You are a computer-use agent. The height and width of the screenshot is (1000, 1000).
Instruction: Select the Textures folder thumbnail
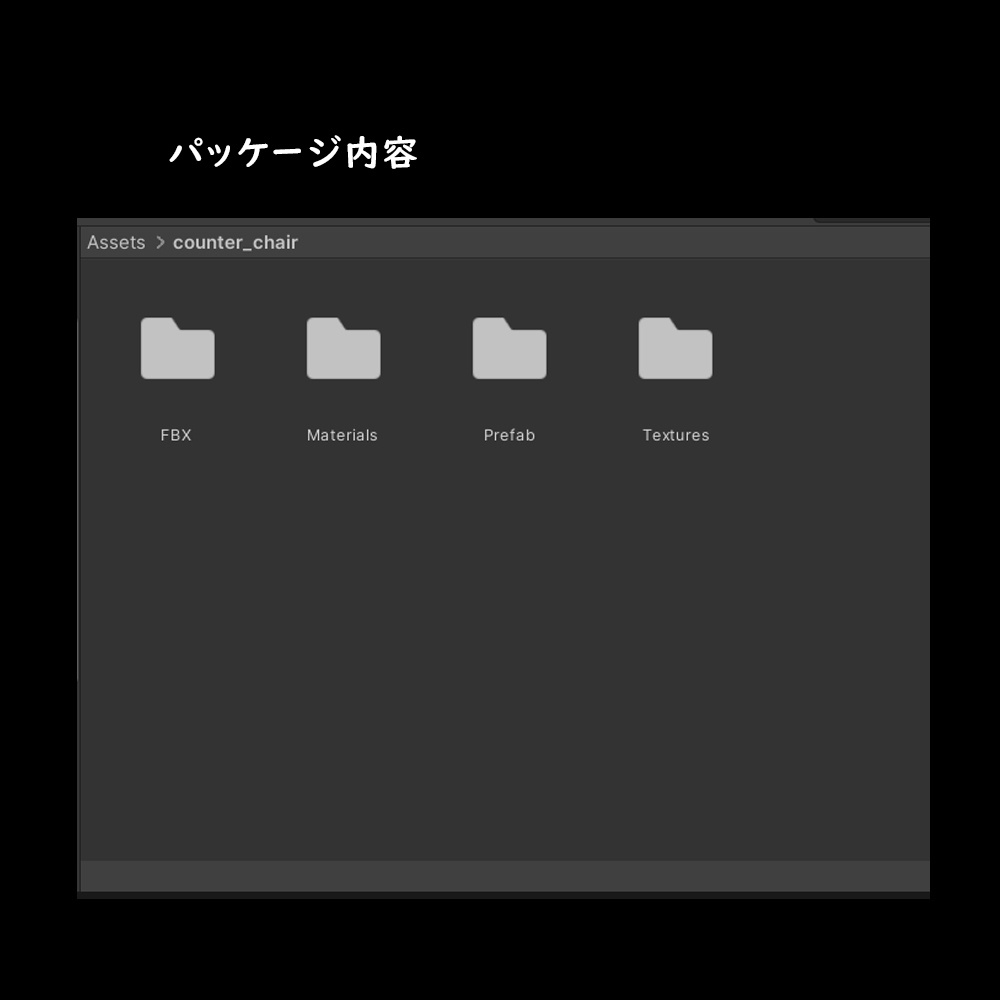pyautogui.click(x=675, y=348)
